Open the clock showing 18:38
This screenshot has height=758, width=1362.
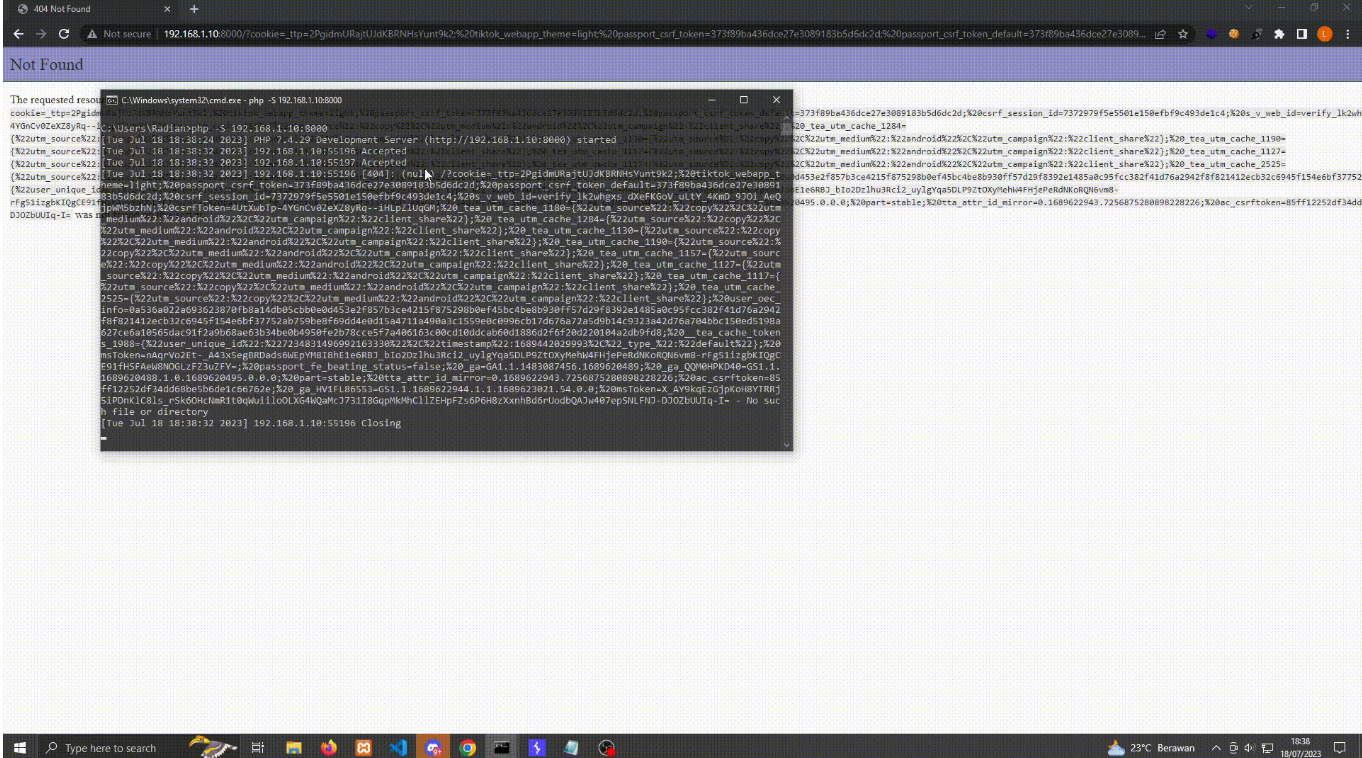click(1300, 747)
